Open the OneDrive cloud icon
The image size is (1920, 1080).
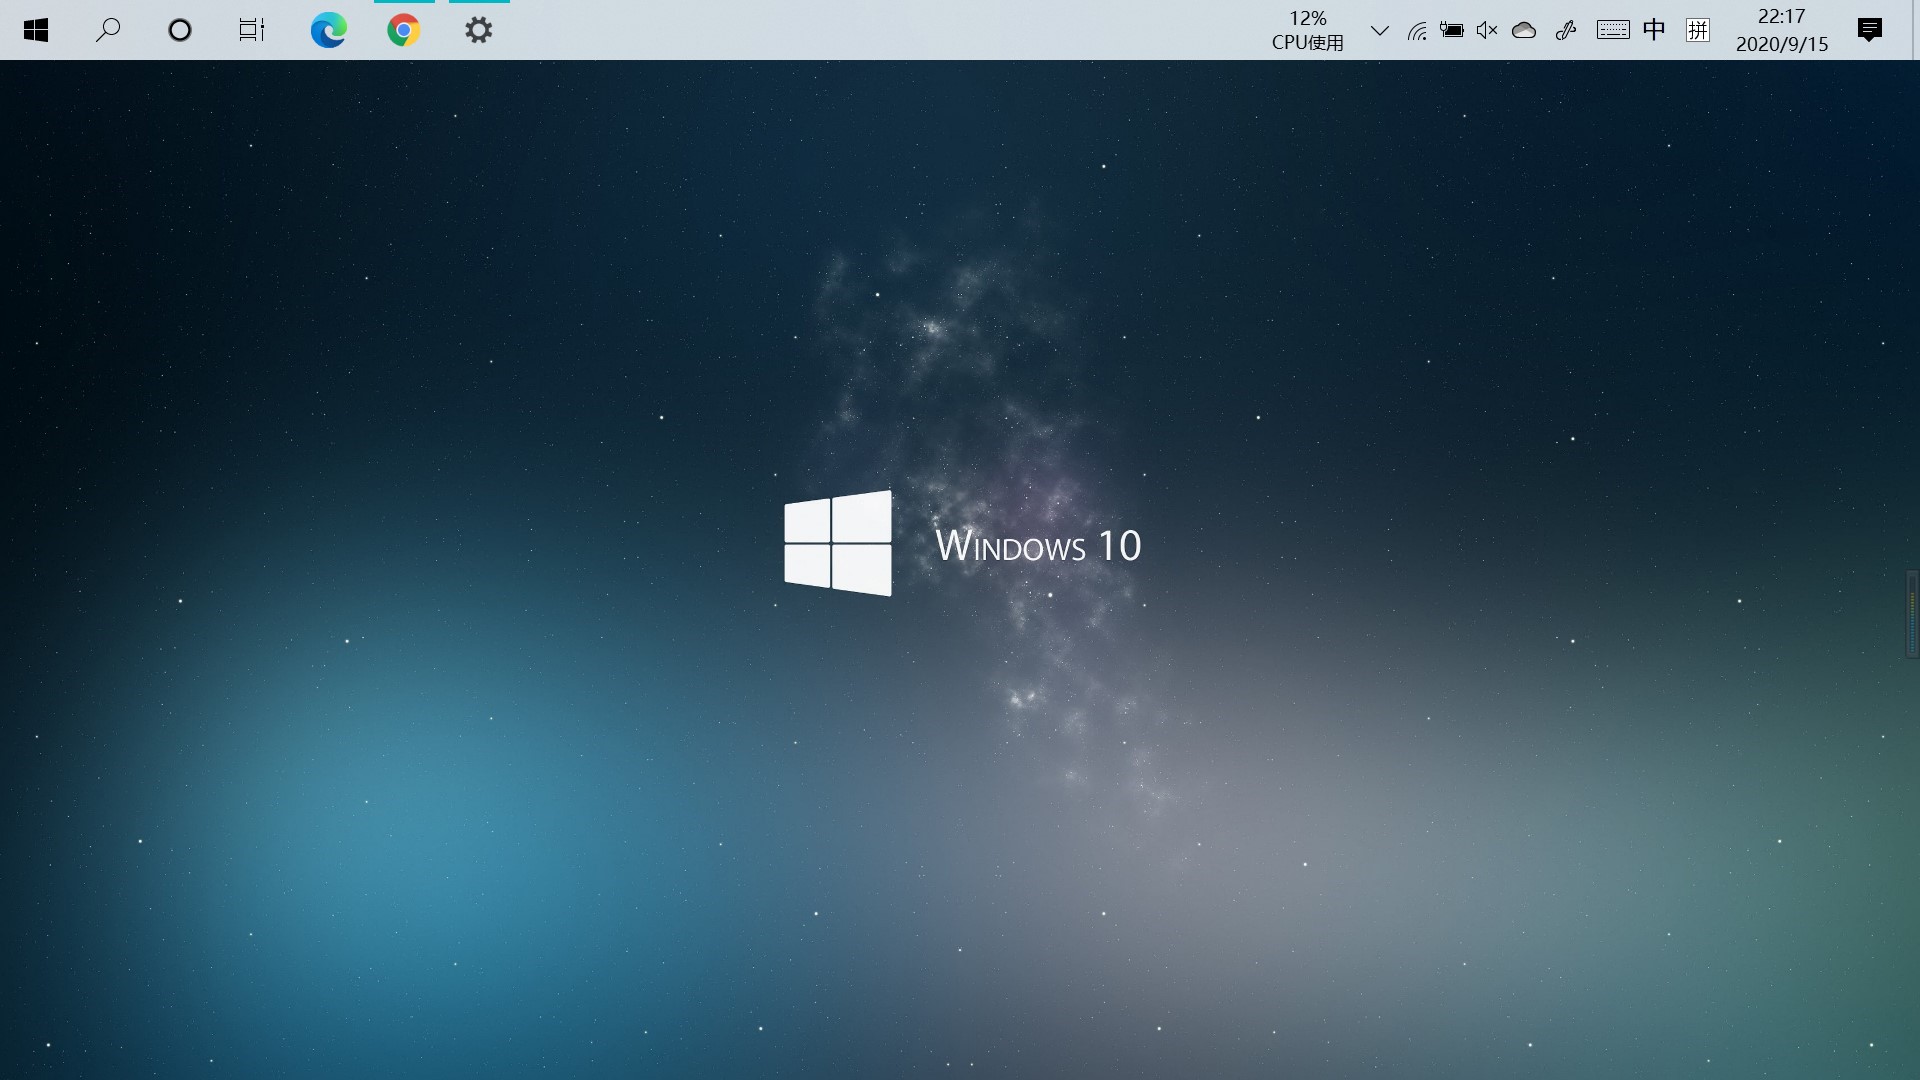click(1524, 30)
